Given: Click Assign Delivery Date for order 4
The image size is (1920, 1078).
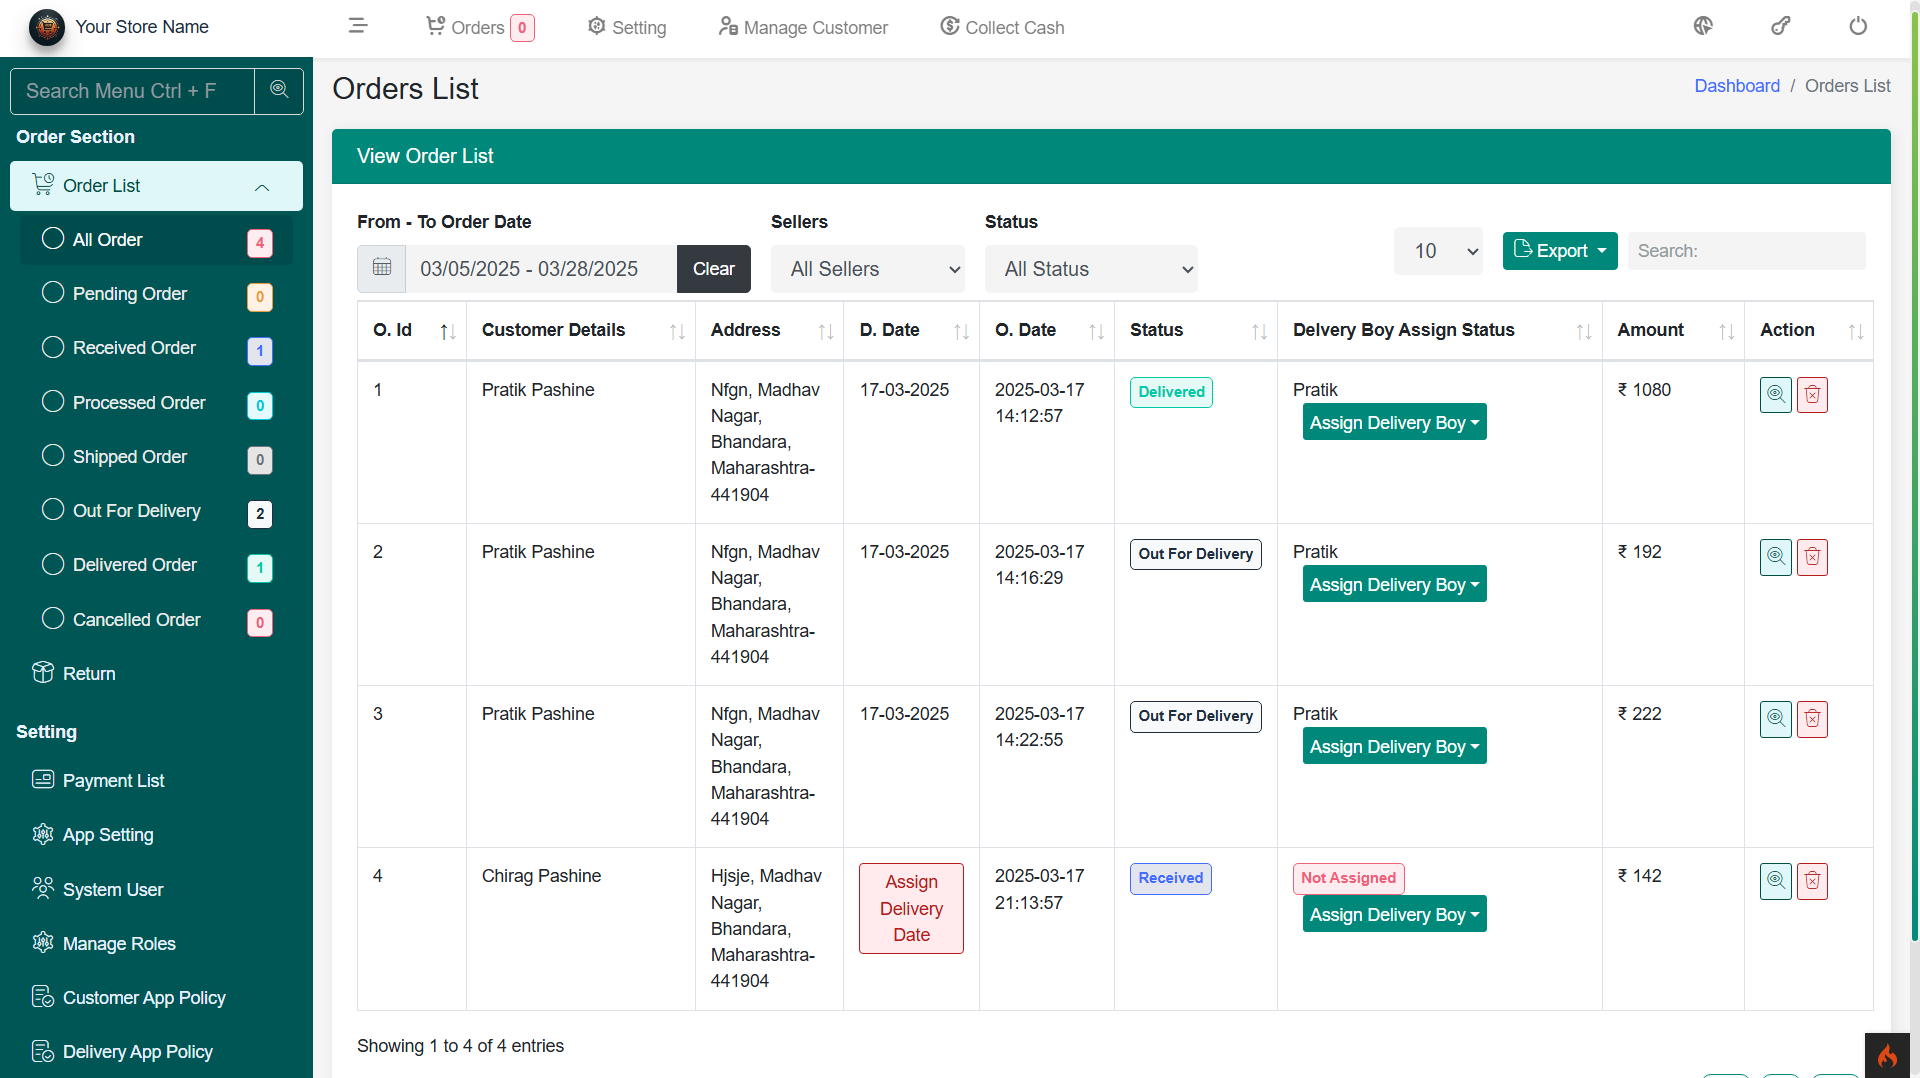Looking at the screenshot, I should tap(911, 908).
